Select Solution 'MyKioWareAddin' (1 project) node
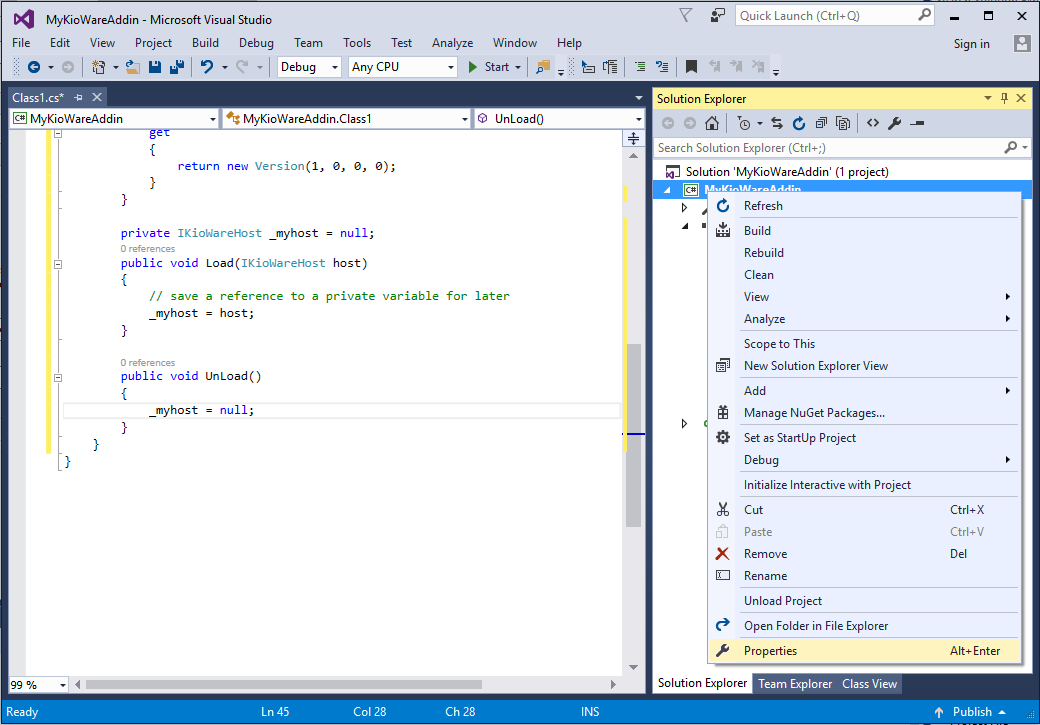This screenshot has width=1040, height=725. 787,172
